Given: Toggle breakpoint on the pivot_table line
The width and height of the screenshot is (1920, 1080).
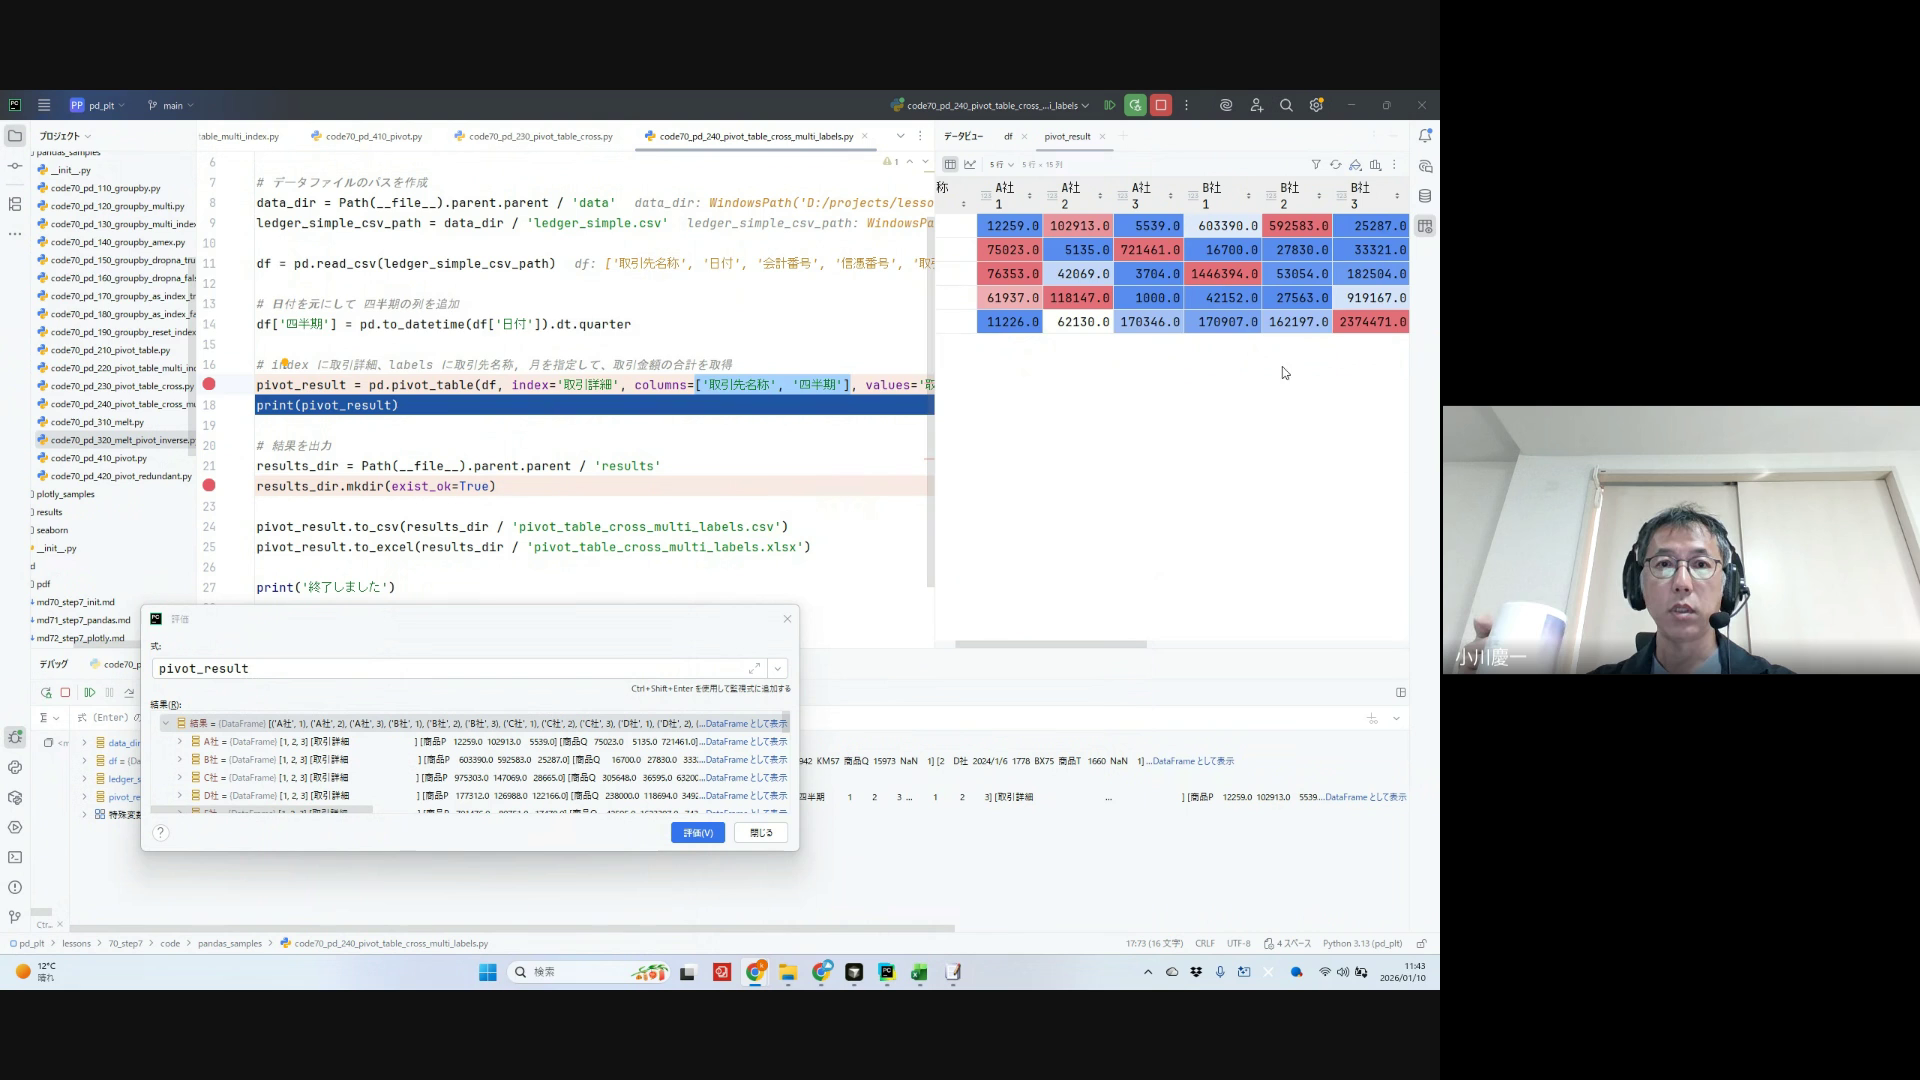Looking at the screenshot, I should coord(209,385).
